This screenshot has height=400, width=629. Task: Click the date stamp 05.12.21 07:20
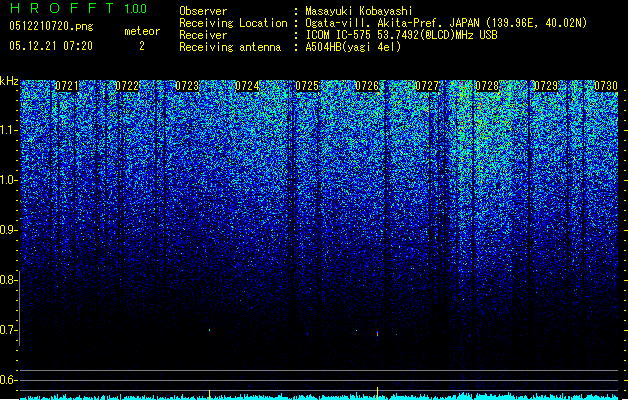(51, 46)
